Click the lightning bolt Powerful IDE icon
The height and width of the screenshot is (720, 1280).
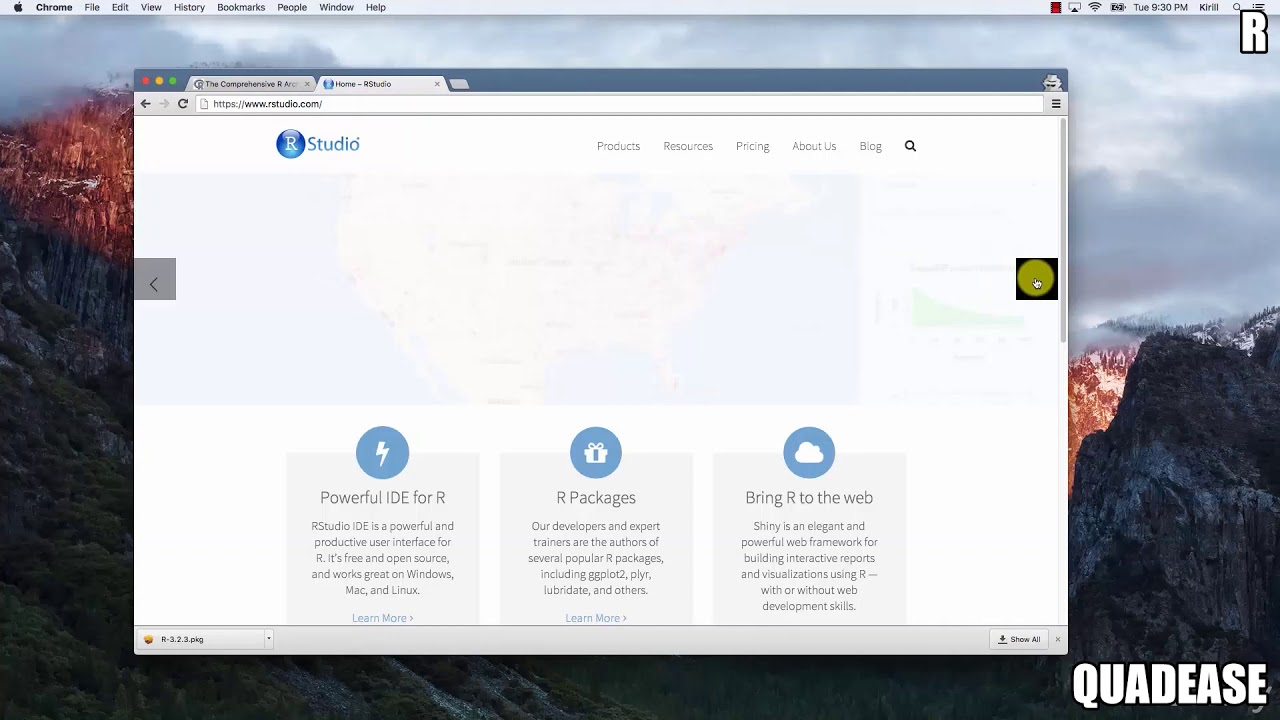(382, 453)
